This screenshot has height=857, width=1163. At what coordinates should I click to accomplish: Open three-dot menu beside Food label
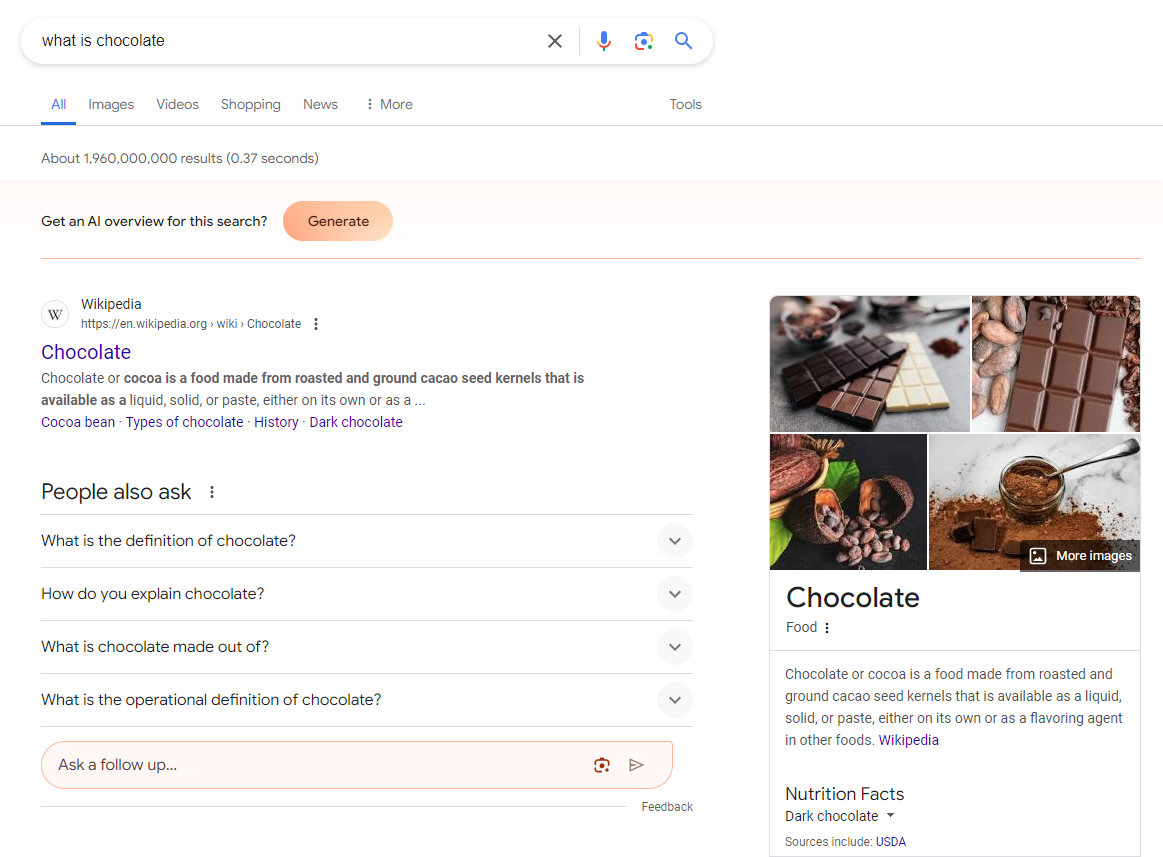pyautogui.click(x=827, y=628)
